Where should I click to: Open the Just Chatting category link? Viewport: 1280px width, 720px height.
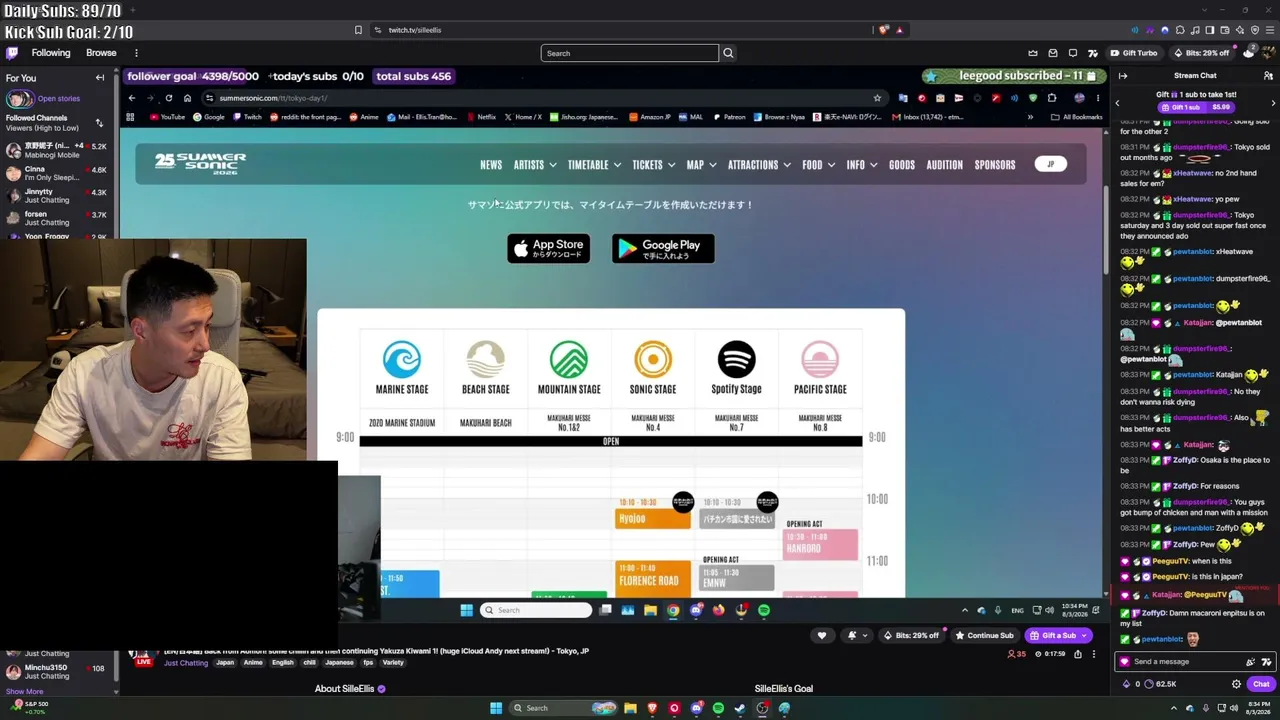point(186,663)
